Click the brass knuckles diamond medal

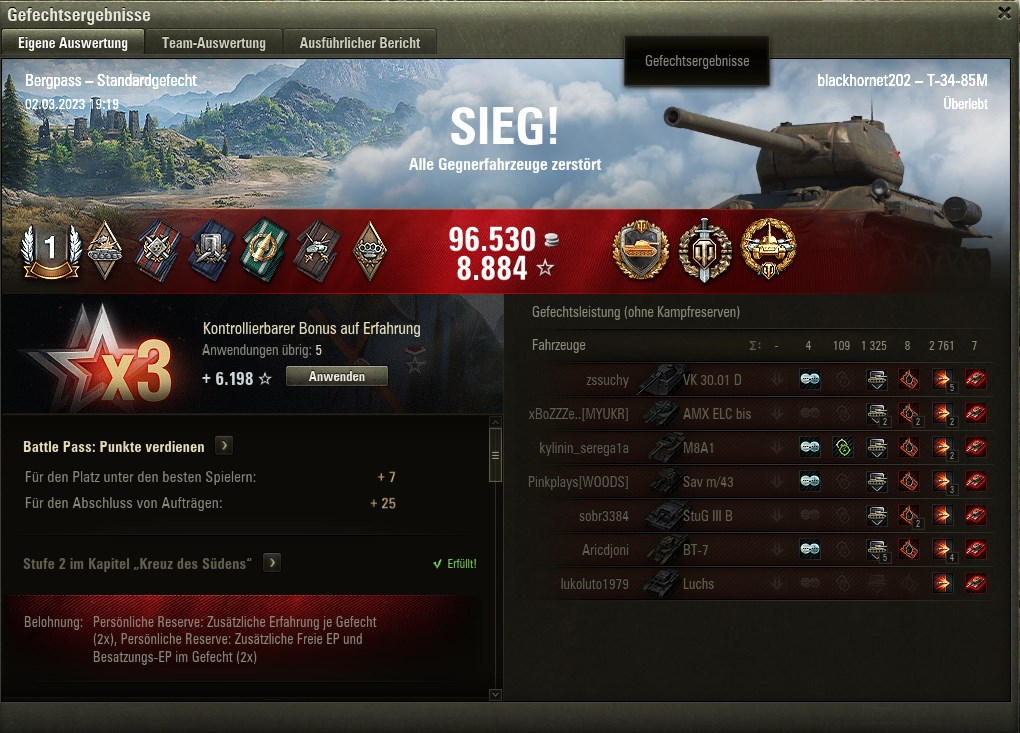tap(369, 250)
